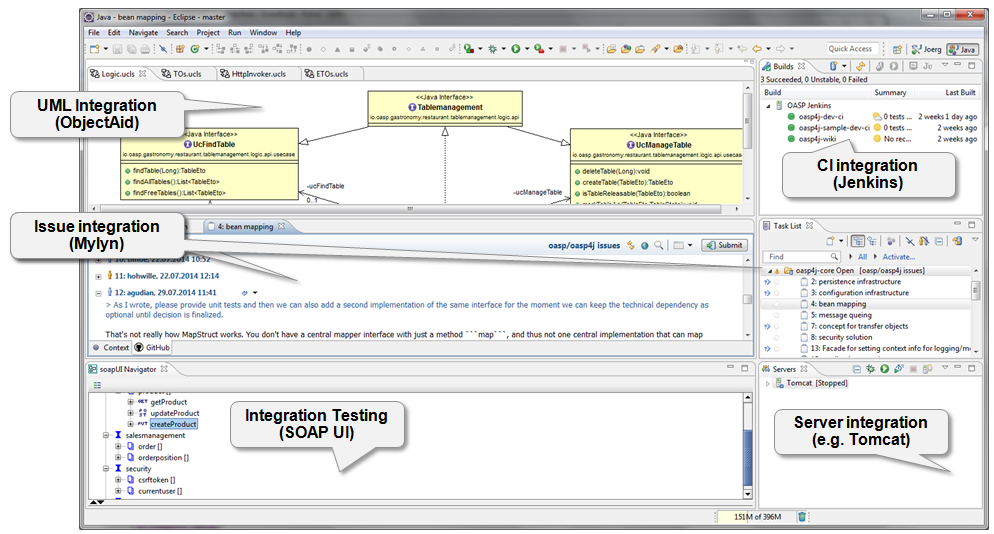Toggle Scheduled presentation in Task List toolbar
The width and height of the screenshot is (994, 534).
(872, 241)
